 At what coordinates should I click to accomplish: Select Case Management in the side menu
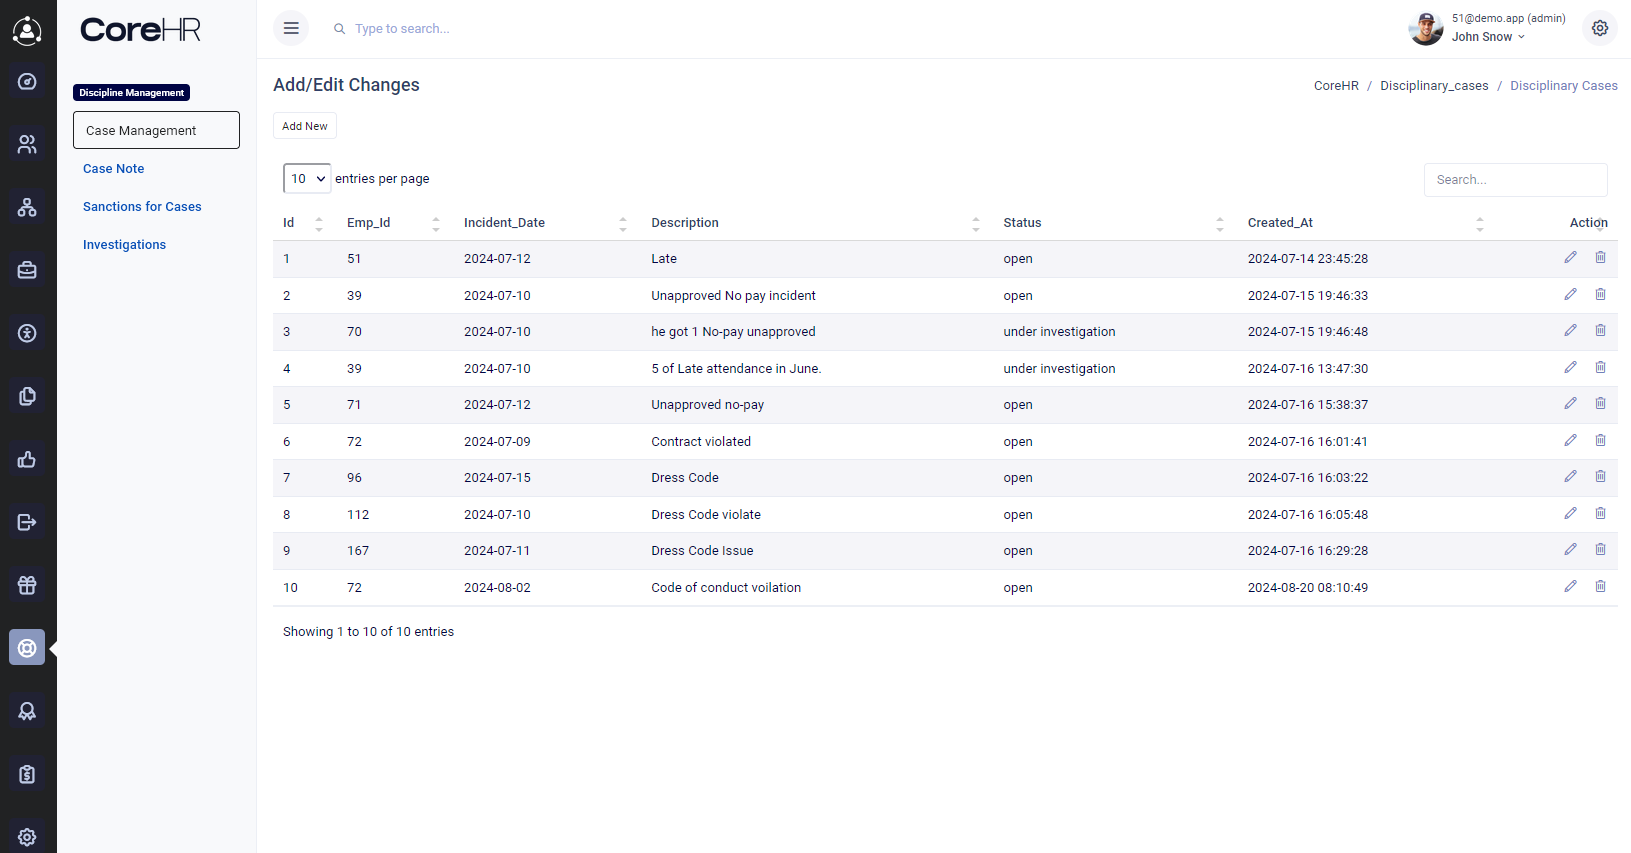pyautogui.click(x=156, y=130)
